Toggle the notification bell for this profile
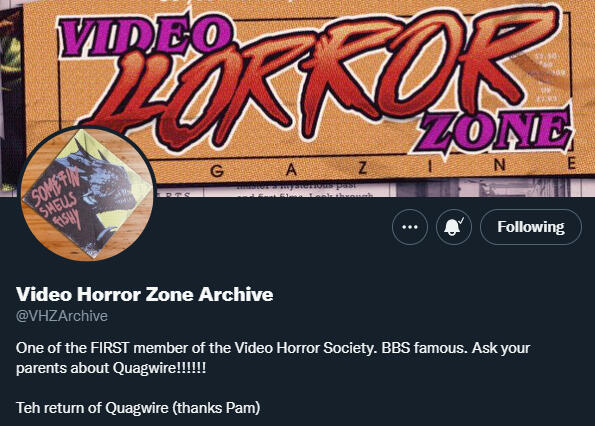 click(453, 227)
